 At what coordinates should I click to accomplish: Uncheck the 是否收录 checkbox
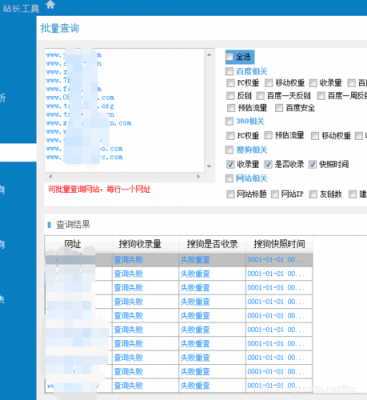(268, 164)
